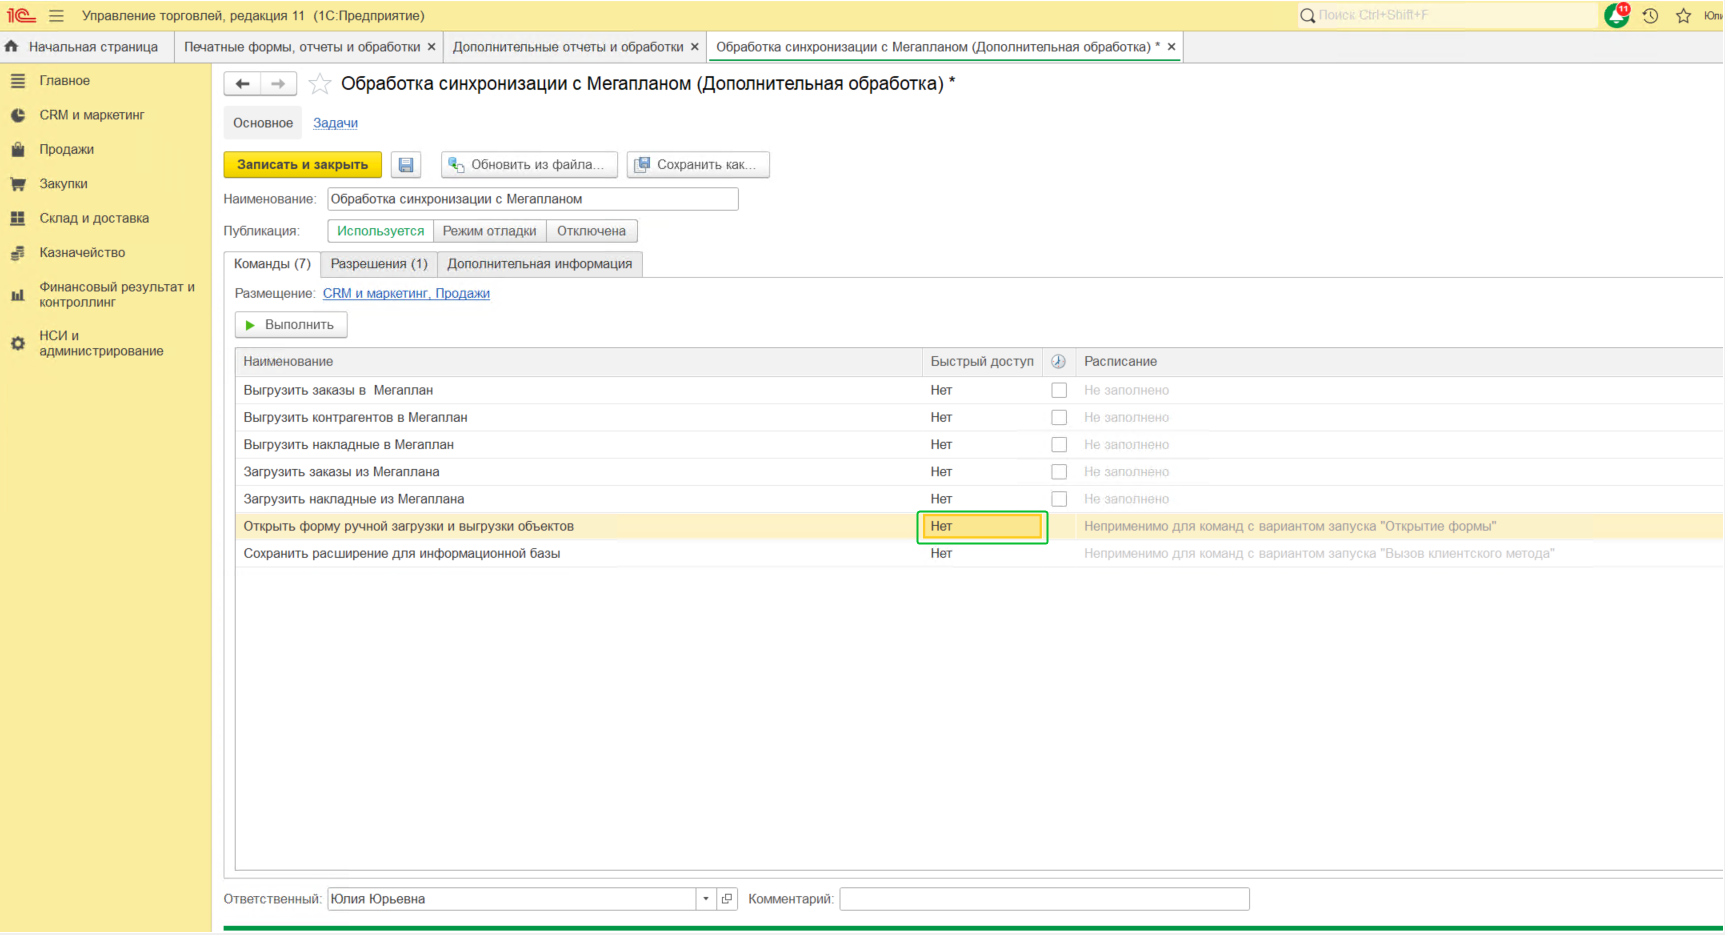Go to home icon Начальная страница
Screen dimensions: 1725x935
click(12, 47)
